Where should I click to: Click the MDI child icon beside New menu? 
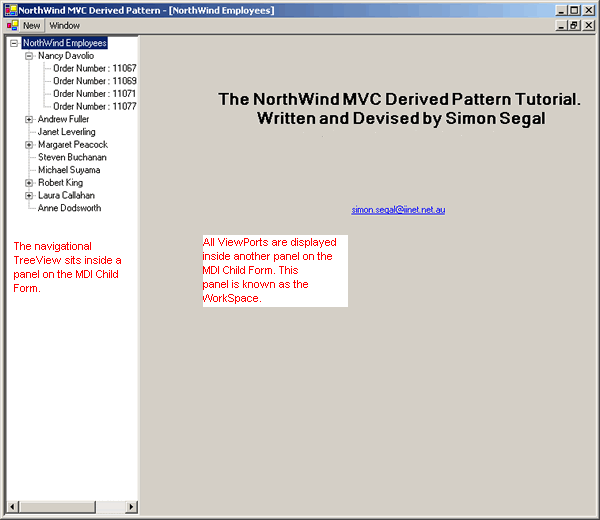click(12, 26)
